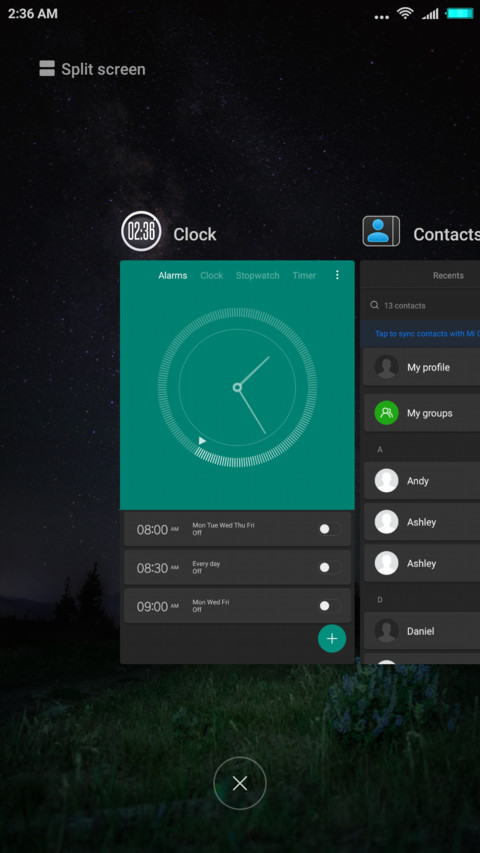This screenshot has width=480, height=853.
Task: Open the 09:00 AM alarm entry
Action: point(237,605)
